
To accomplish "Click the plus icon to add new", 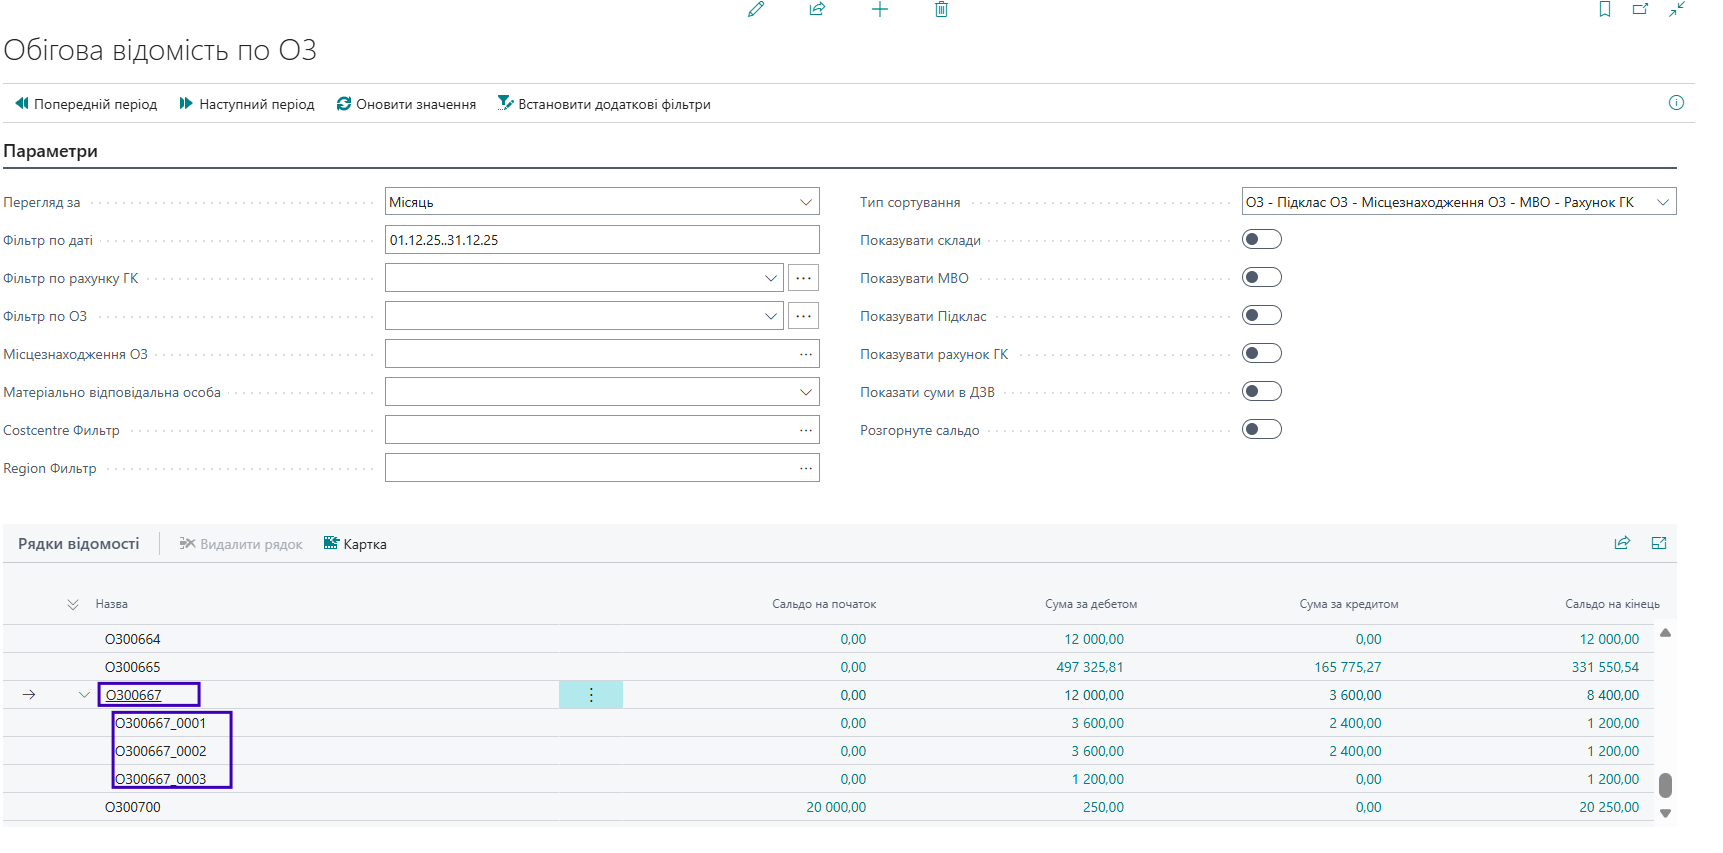I will click(x=879, y=10).
